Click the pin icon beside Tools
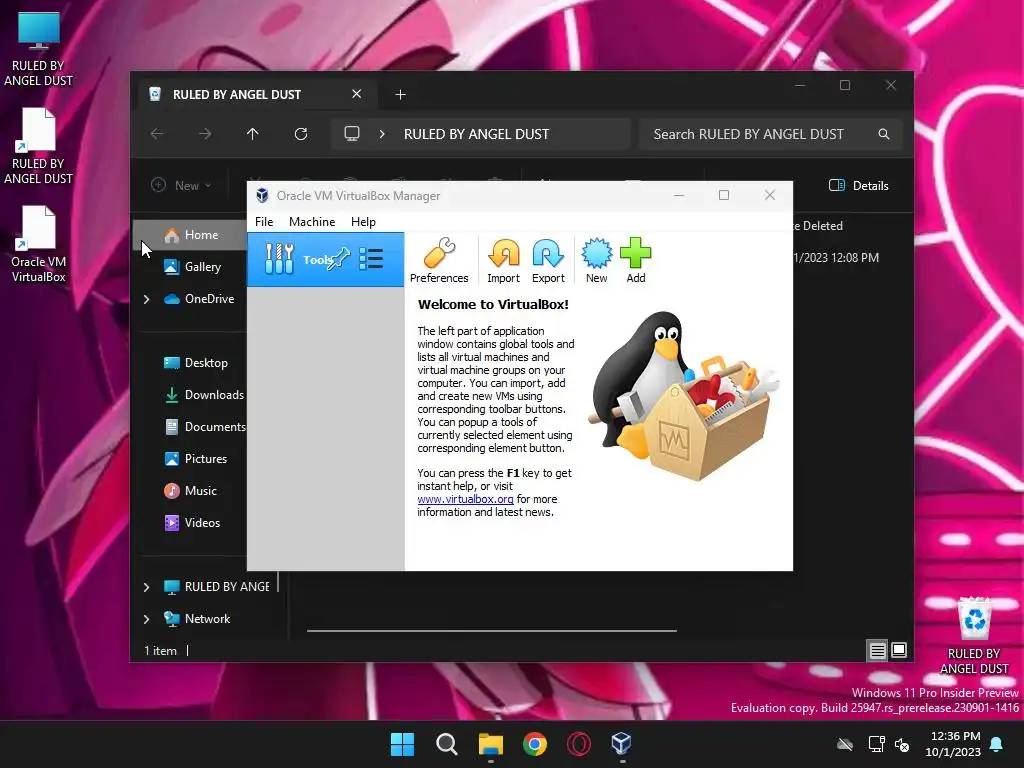Screen dimensions: 1024x768 [339, 259]
